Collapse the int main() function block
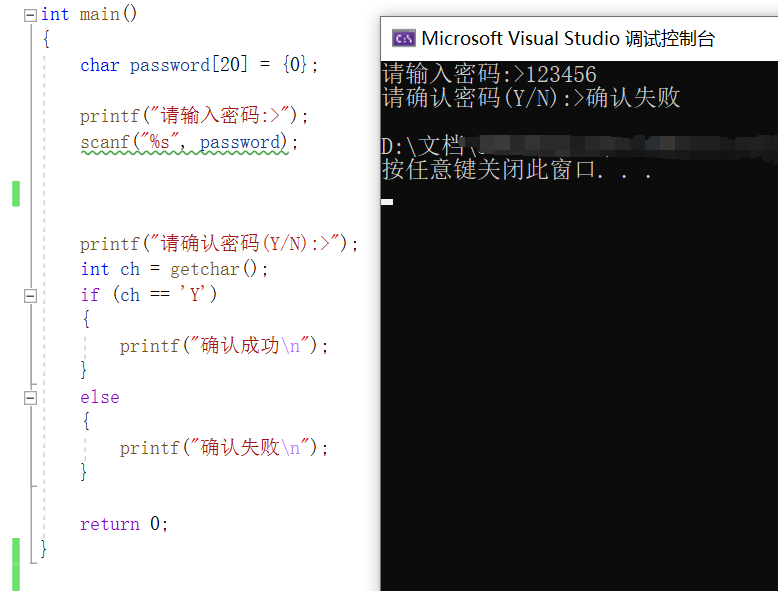 [30, 15]
